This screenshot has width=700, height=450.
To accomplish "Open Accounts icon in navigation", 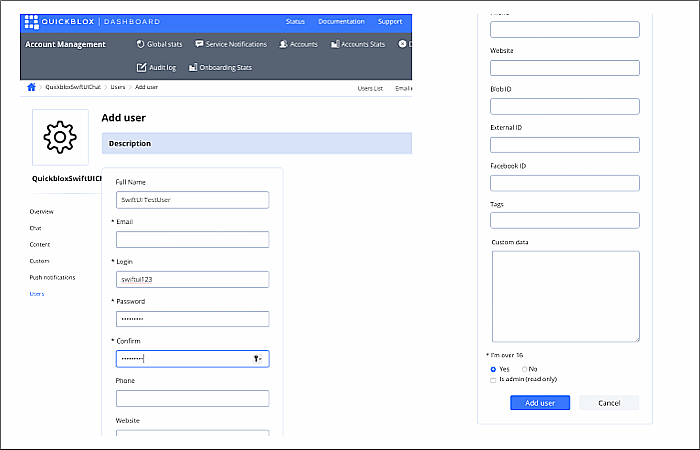I will [283, 44].
